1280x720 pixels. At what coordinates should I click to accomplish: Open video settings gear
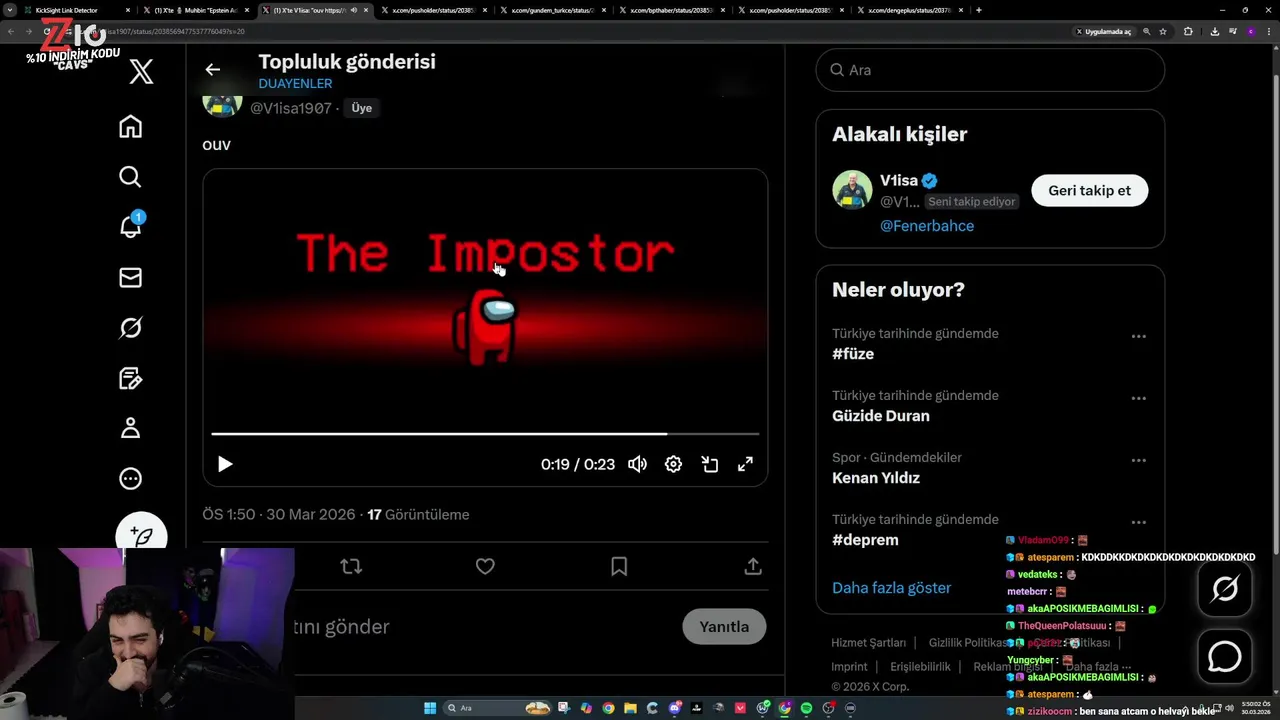[x=673, y=464]
